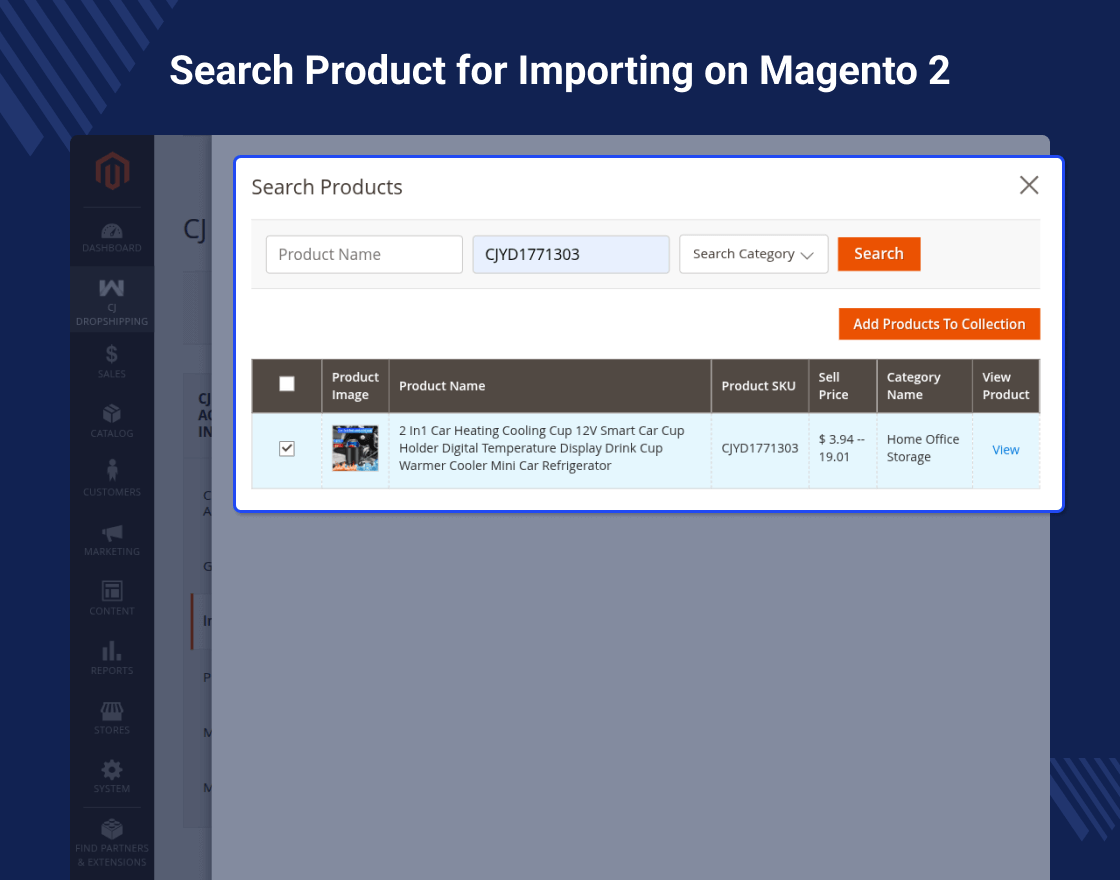Open the Catalog sidebar menu
This screenshot has width=1120, height=880.
click(112, 421)
